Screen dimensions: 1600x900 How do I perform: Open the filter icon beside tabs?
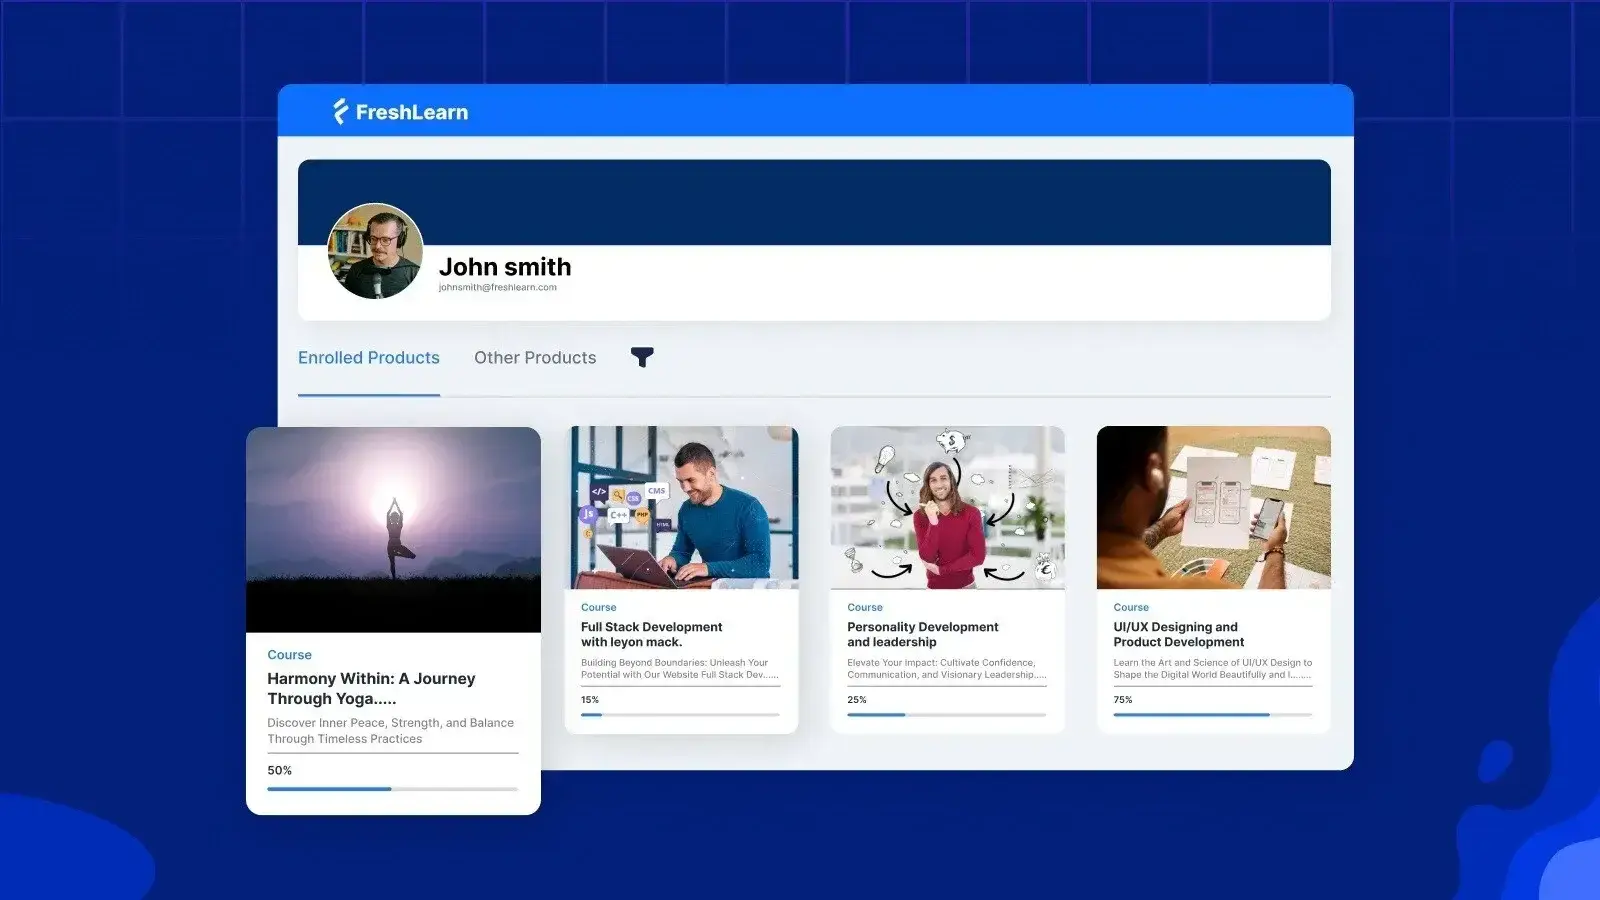click(x=643, y=357)
